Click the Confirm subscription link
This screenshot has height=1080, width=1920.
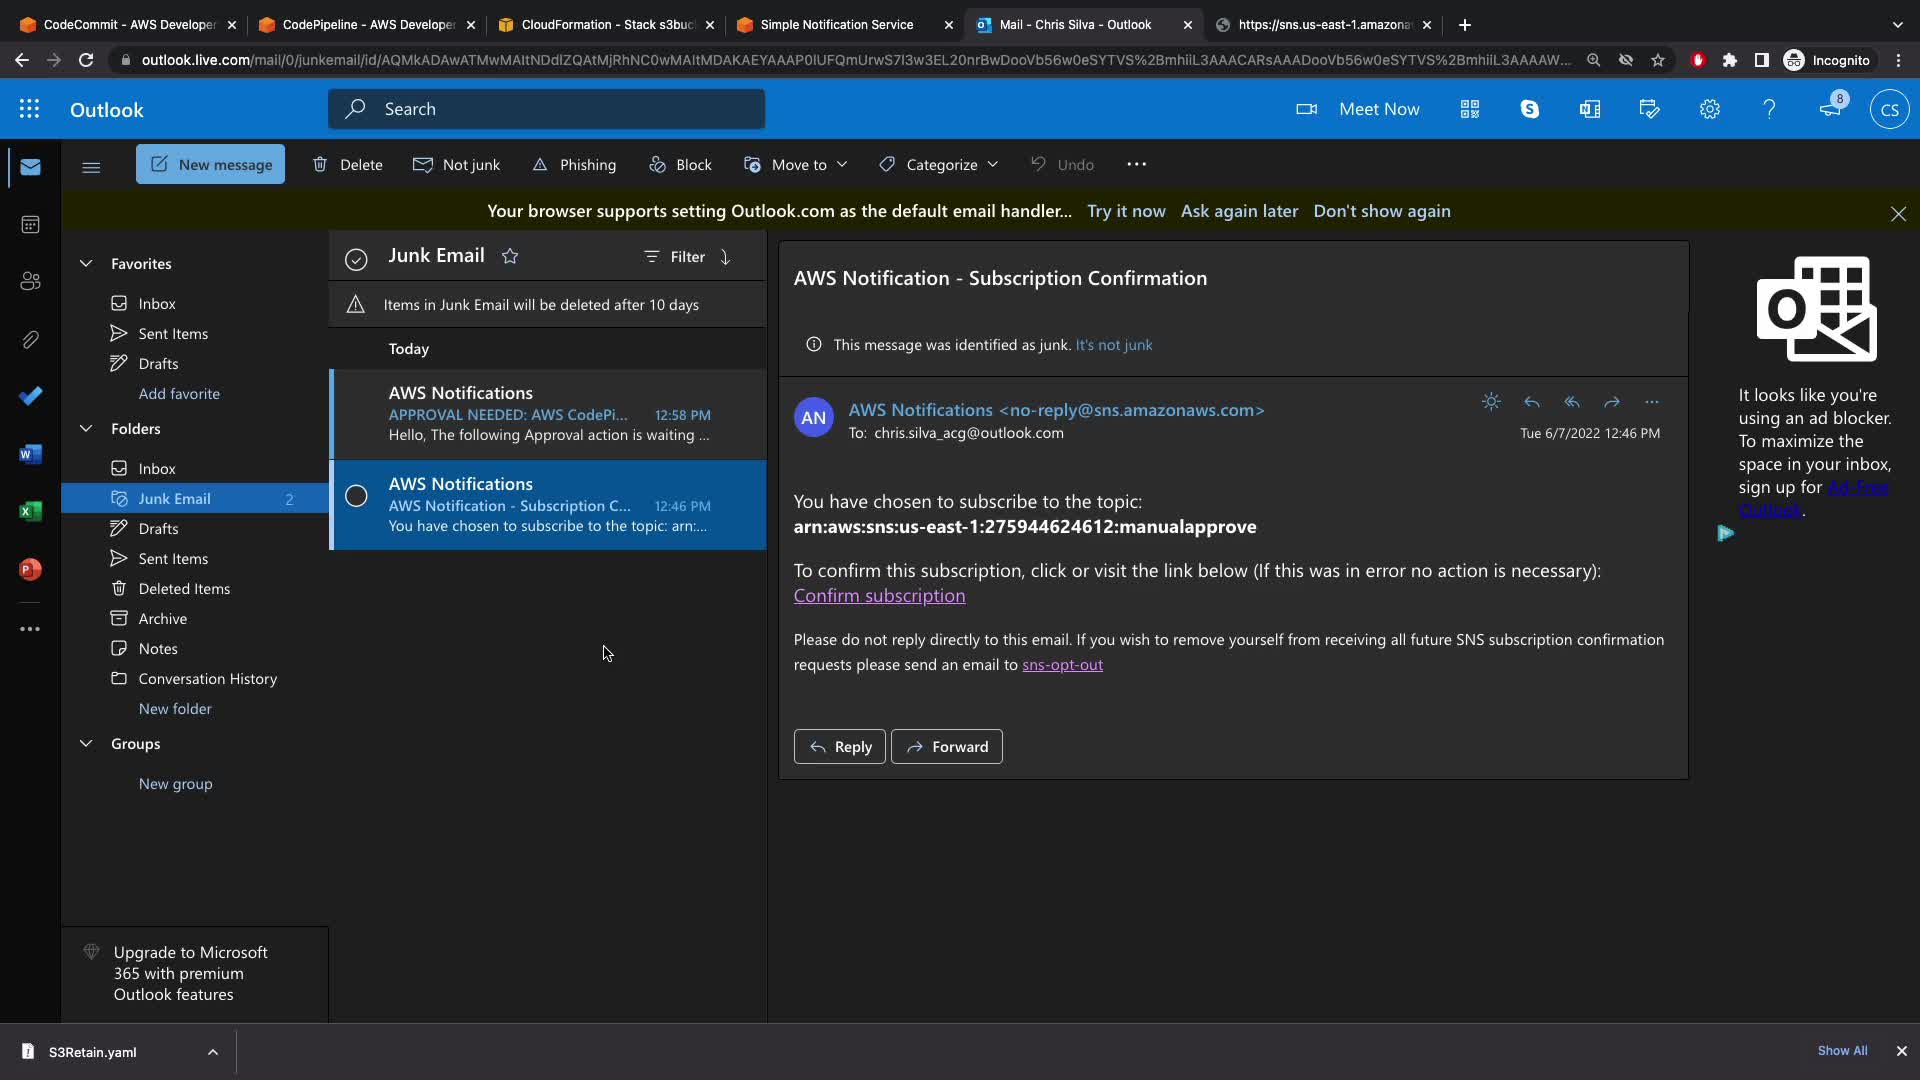point(879,596)
